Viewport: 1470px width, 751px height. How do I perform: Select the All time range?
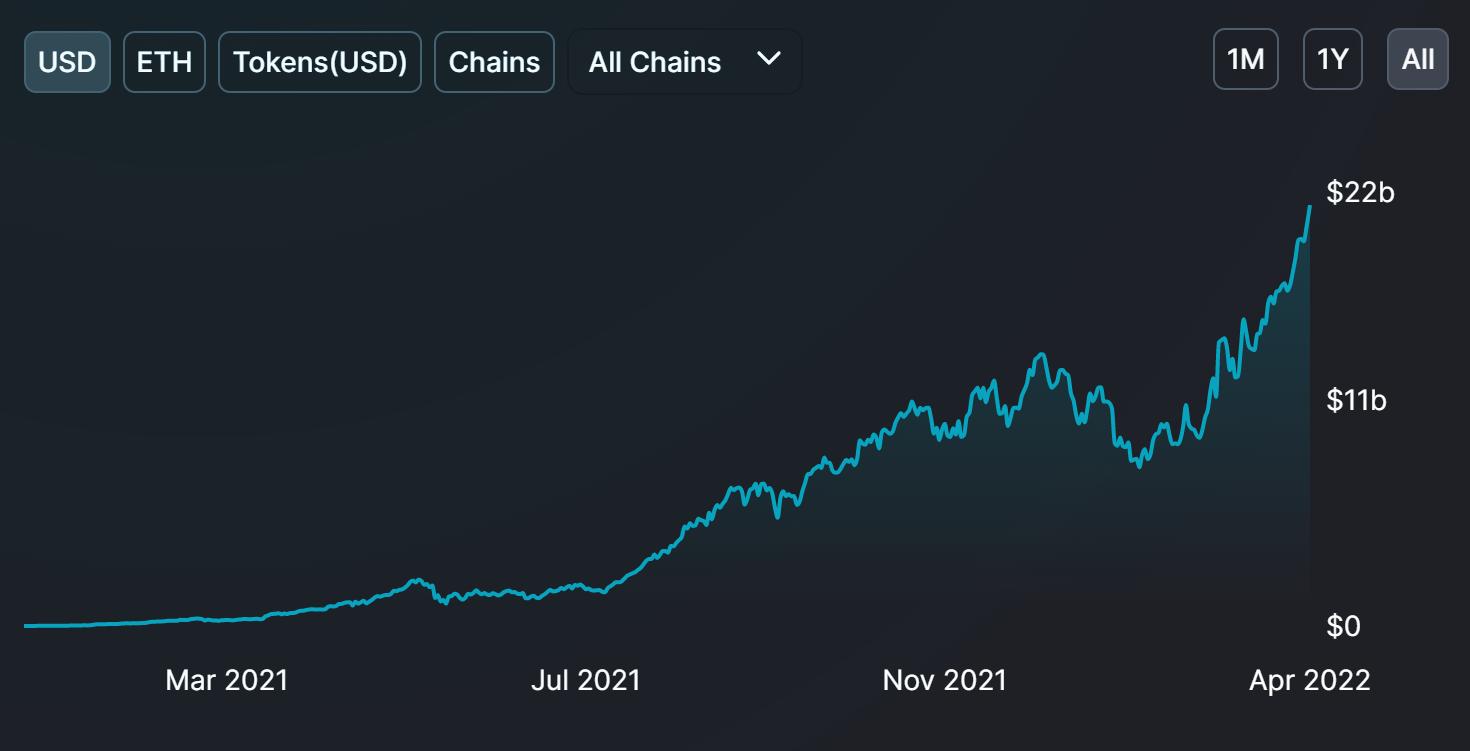1417,60
